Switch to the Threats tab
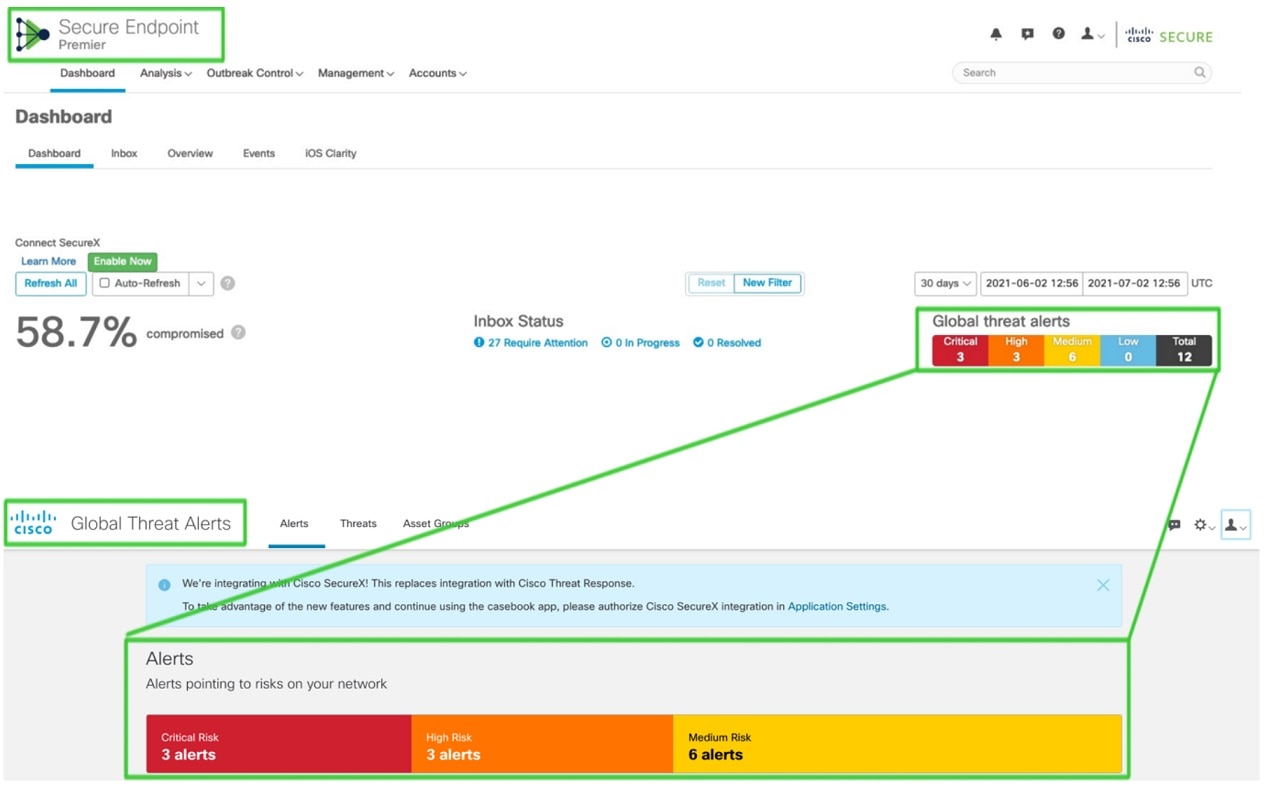Viewport: 1267px width, 787px height. click(358, 523)
